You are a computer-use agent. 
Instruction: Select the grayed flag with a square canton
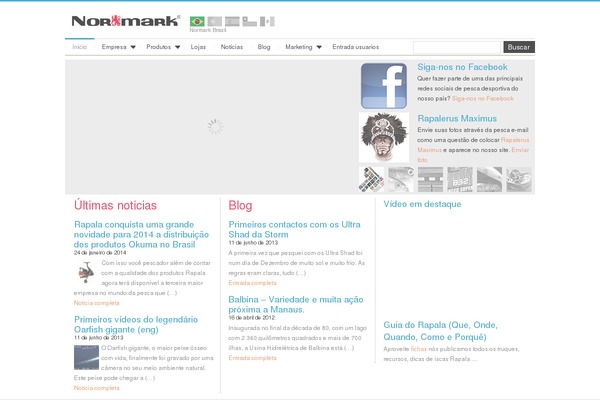[x=249, y=21]
